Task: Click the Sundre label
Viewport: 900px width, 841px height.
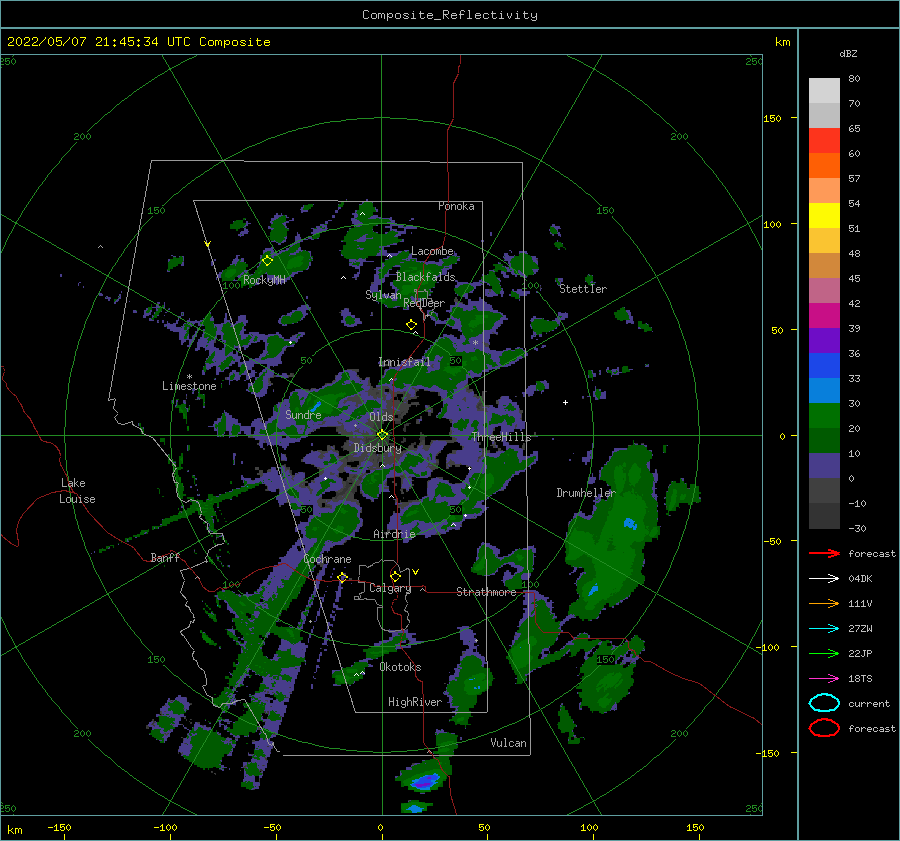Action: pyautogui.click(x=303, y=415)
